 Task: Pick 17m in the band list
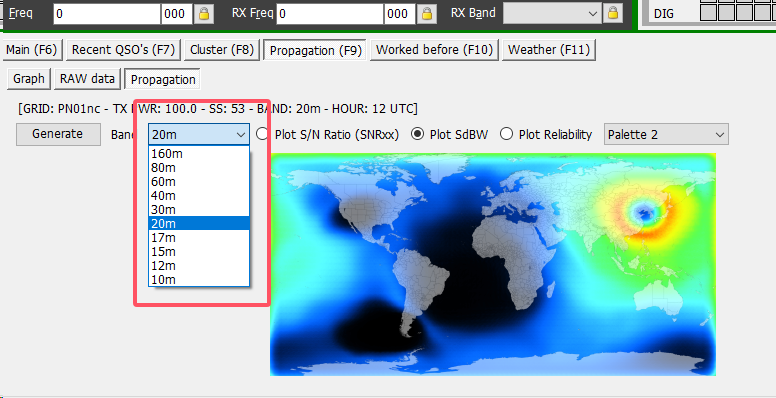[x=198, y=238]
